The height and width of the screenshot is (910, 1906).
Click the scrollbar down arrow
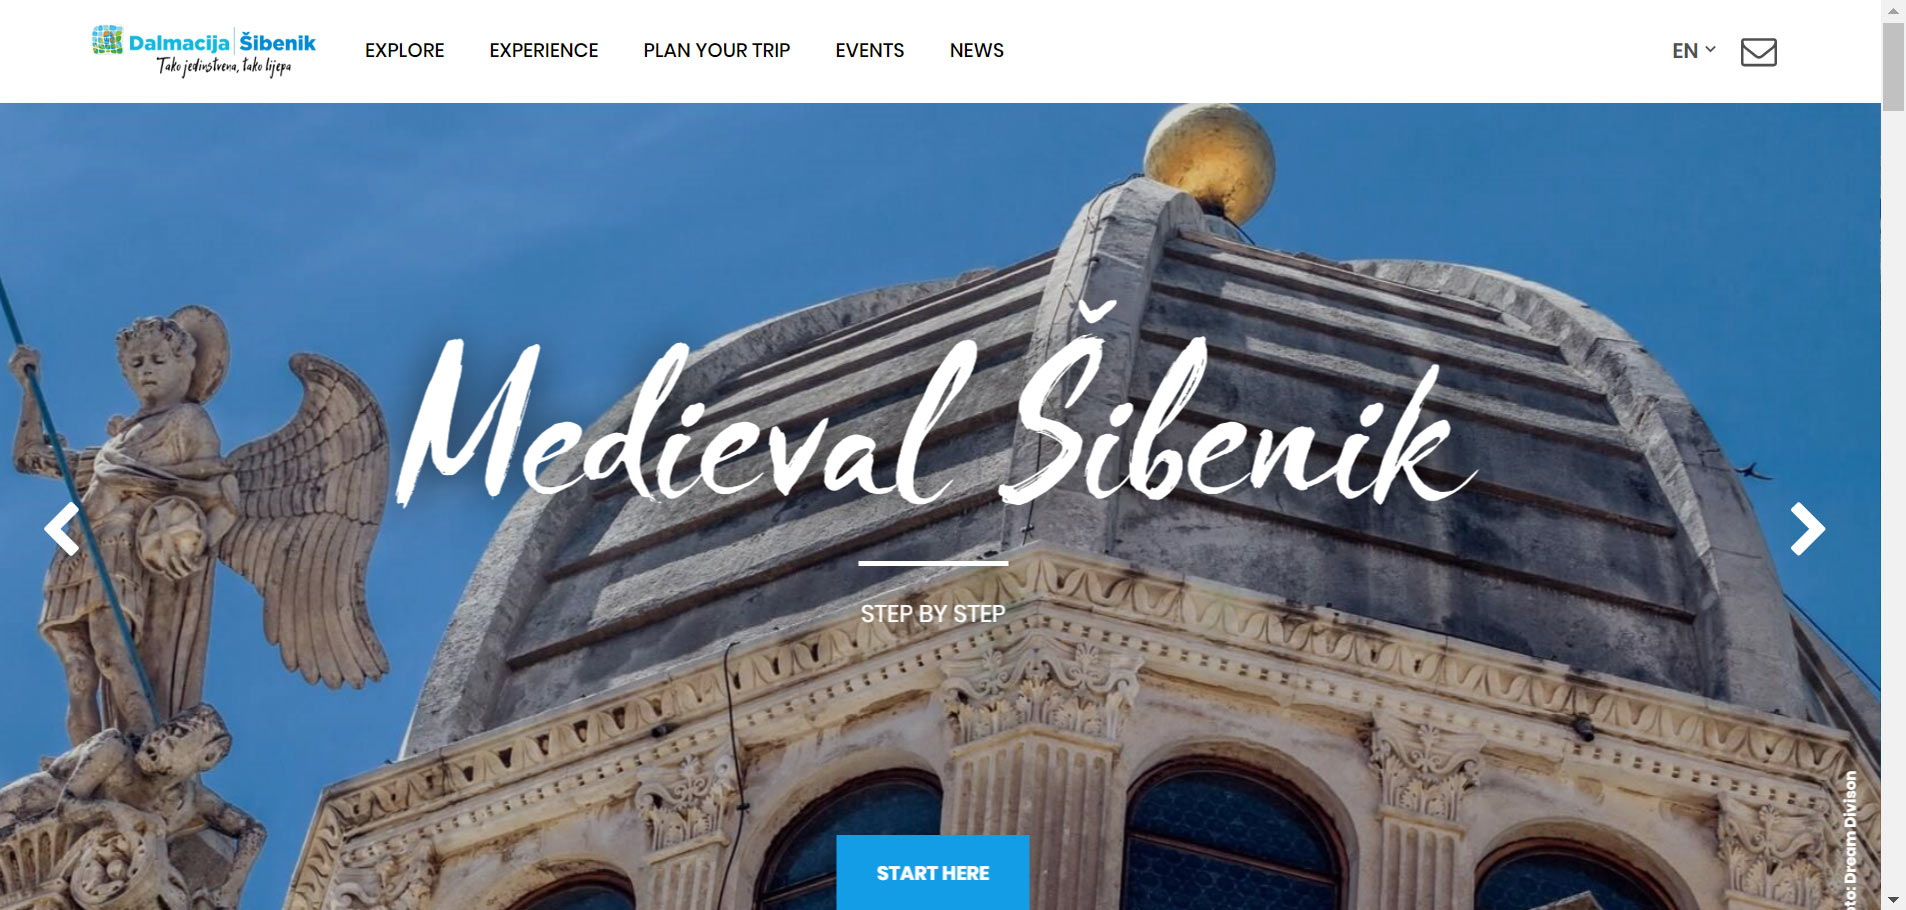coord(1893,900)
